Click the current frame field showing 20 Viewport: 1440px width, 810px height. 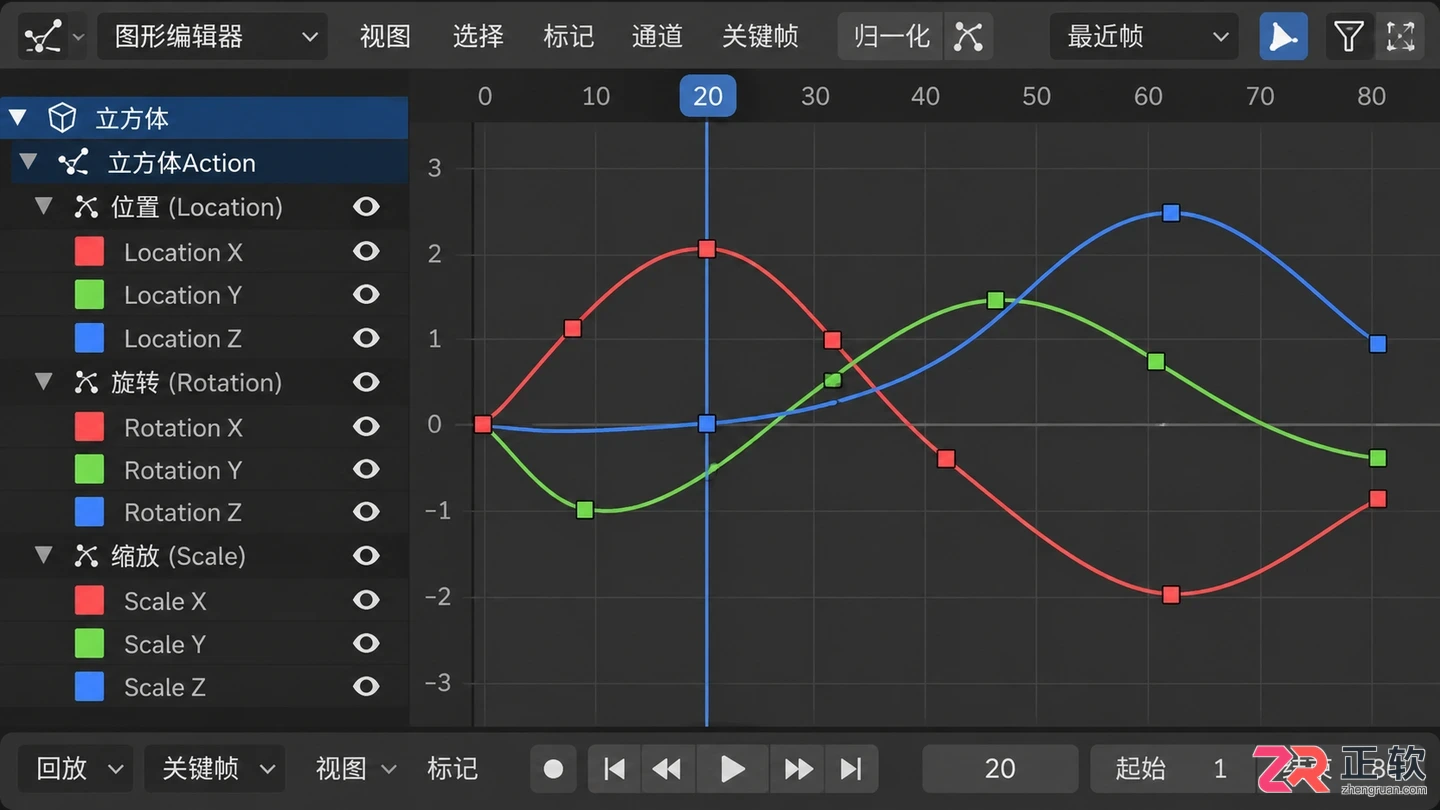(1000, 768)
